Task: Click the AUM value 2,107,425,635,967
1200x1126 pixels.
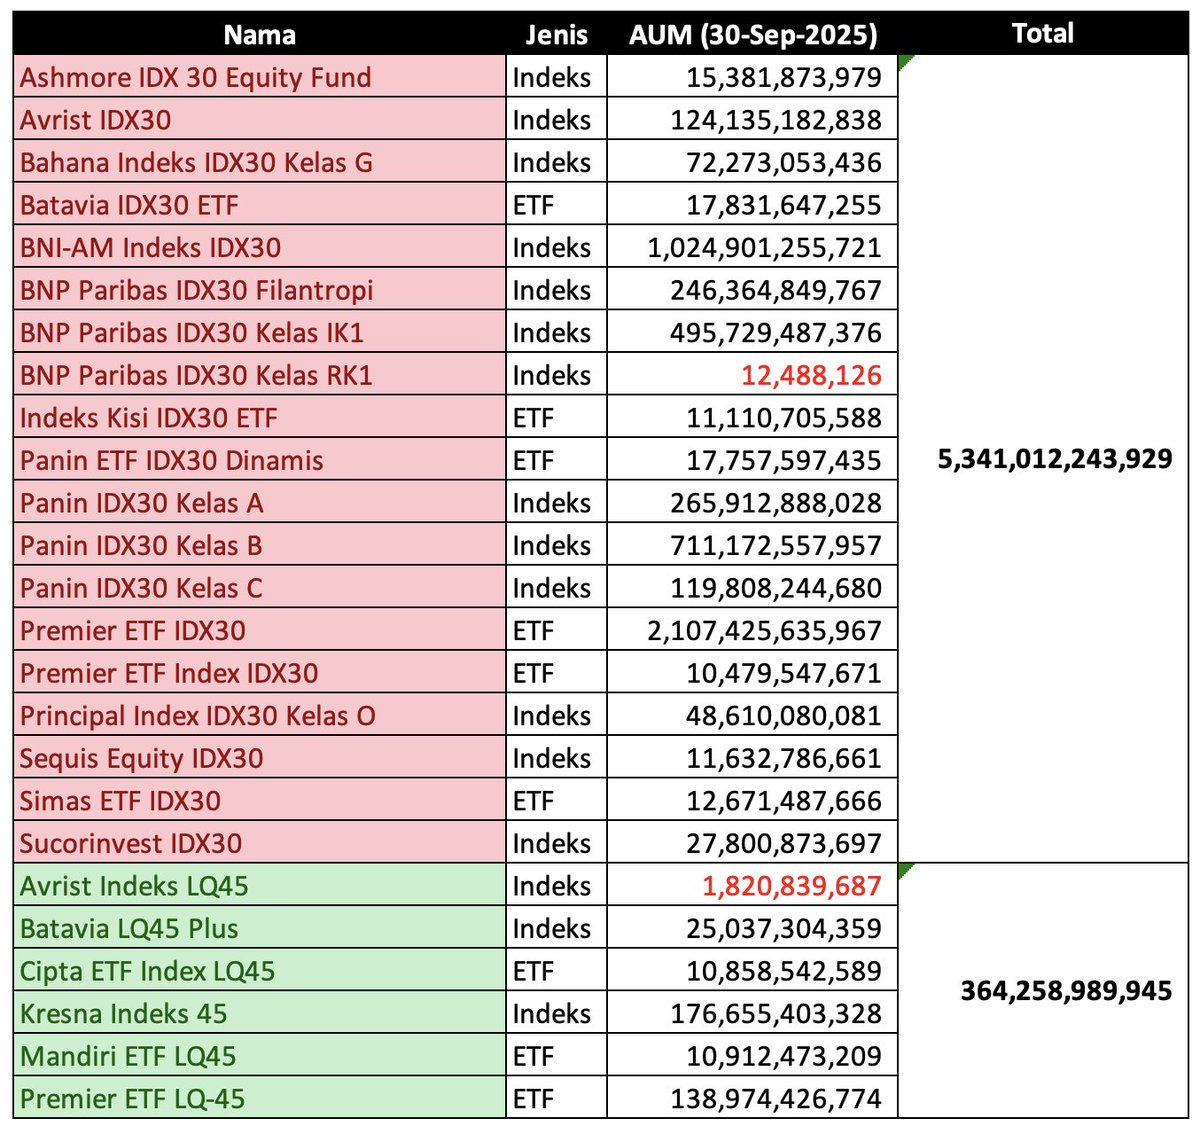Action: tap(765, 630)
